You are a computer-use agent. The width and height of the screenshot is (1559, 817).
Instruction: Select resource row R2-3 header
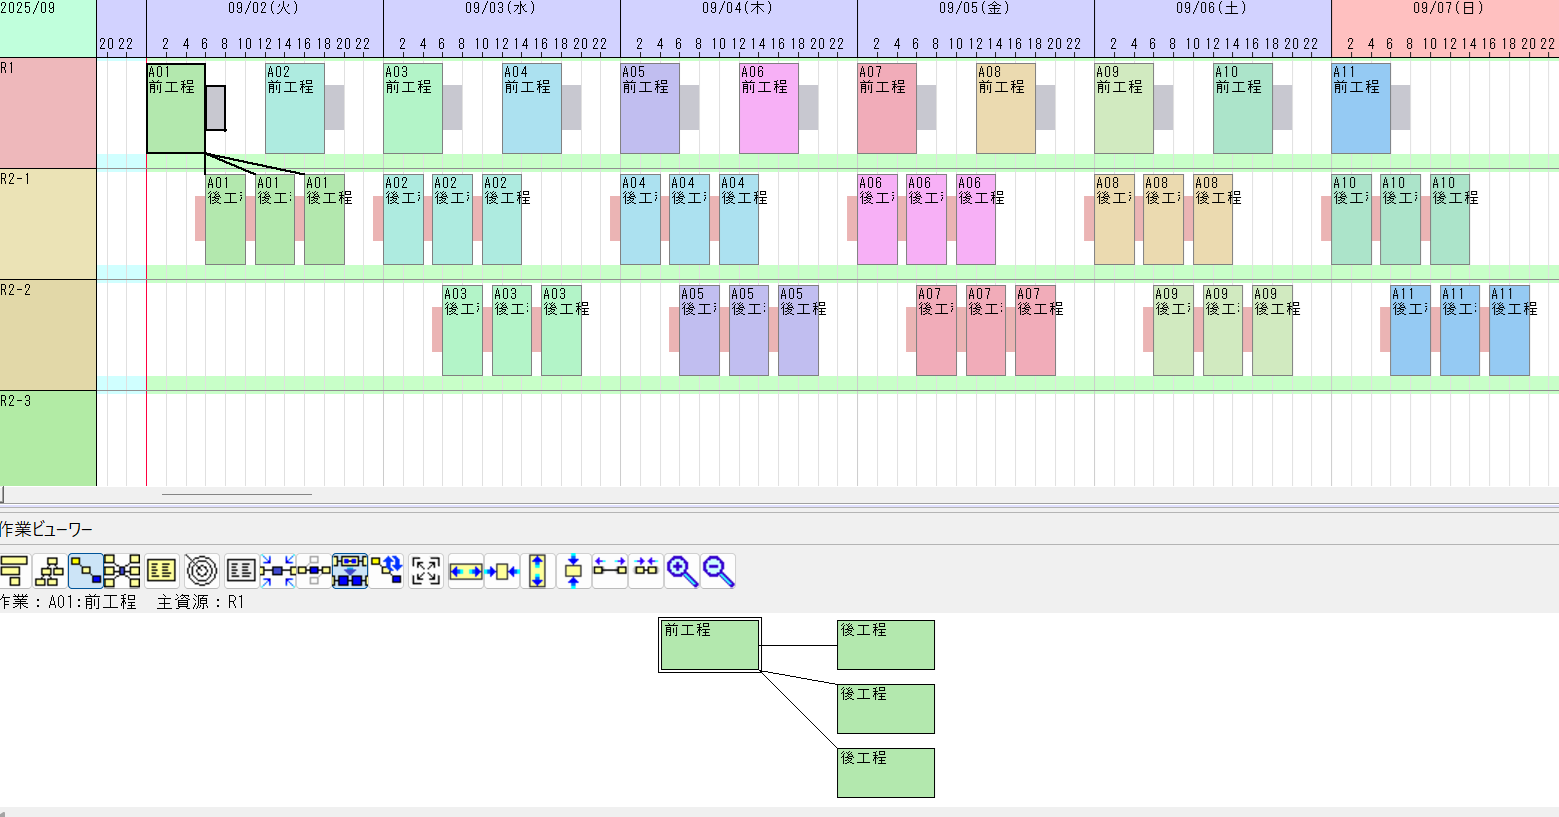[x=47, y=437]
